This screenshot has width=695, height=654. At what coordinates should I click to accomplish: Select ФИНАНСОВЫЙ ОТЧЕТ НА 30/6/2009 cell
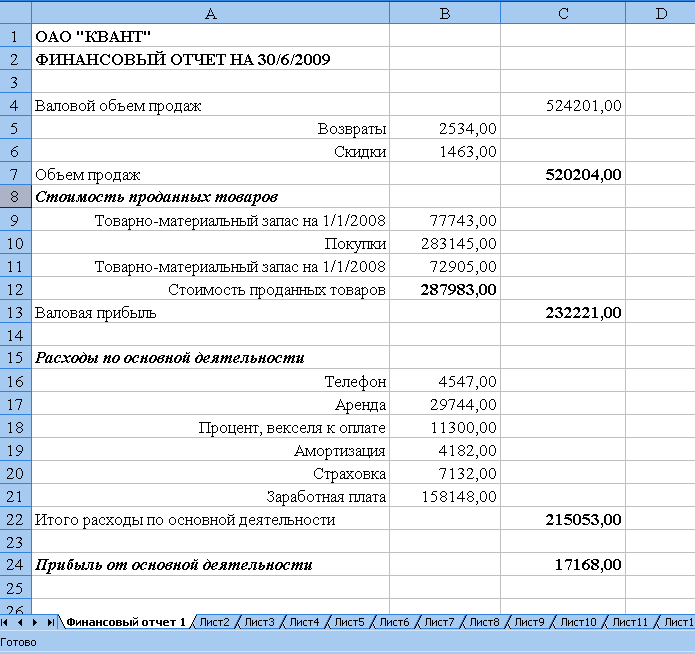coord(211,59)
